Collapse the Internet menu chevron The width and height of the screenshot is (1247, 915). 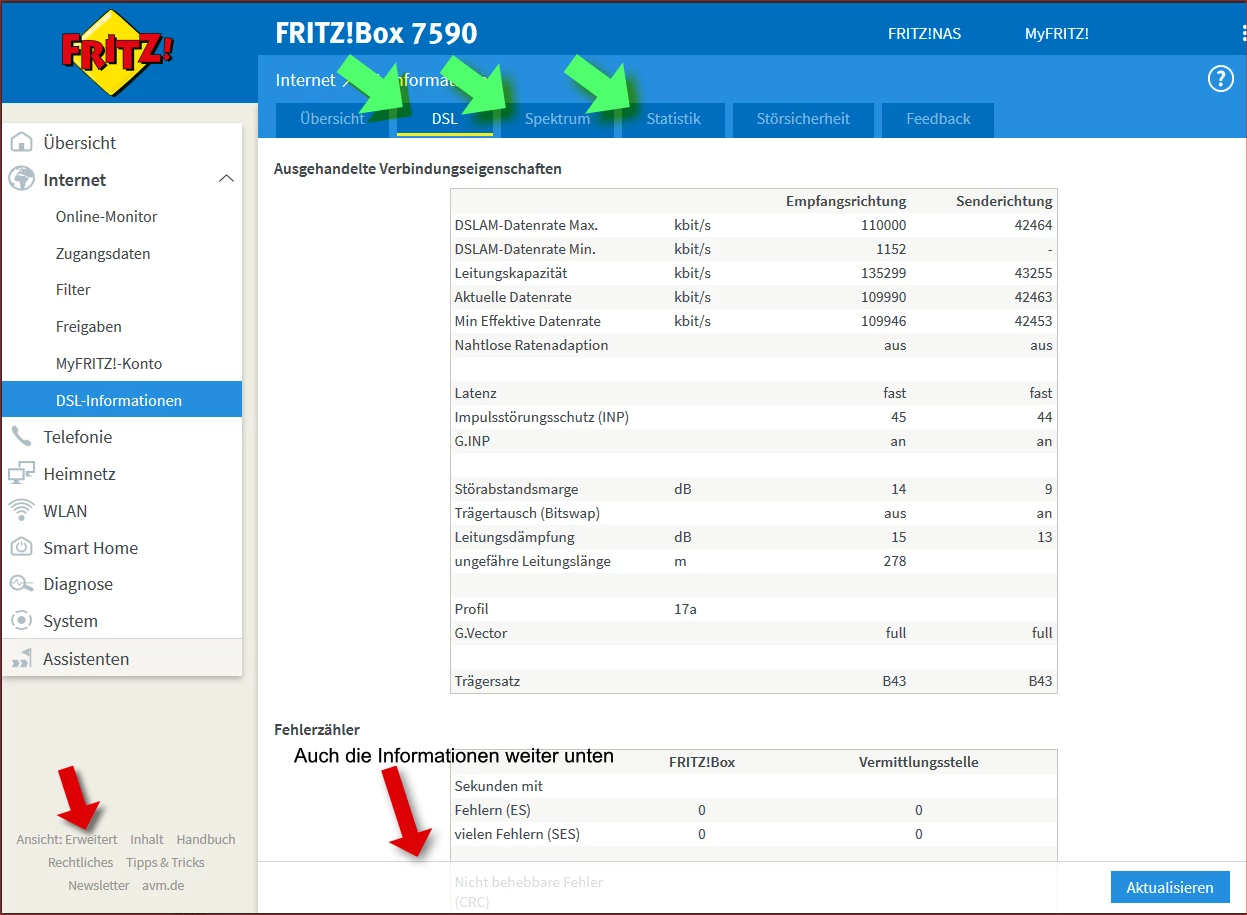point(227,179)
